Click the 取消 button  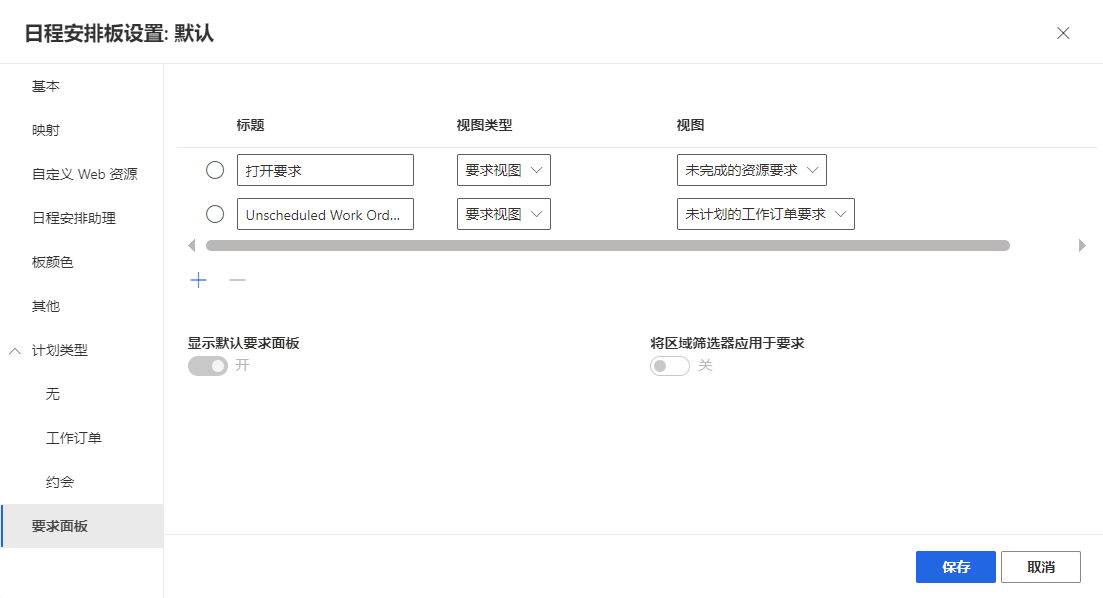tap(1040, 567)
